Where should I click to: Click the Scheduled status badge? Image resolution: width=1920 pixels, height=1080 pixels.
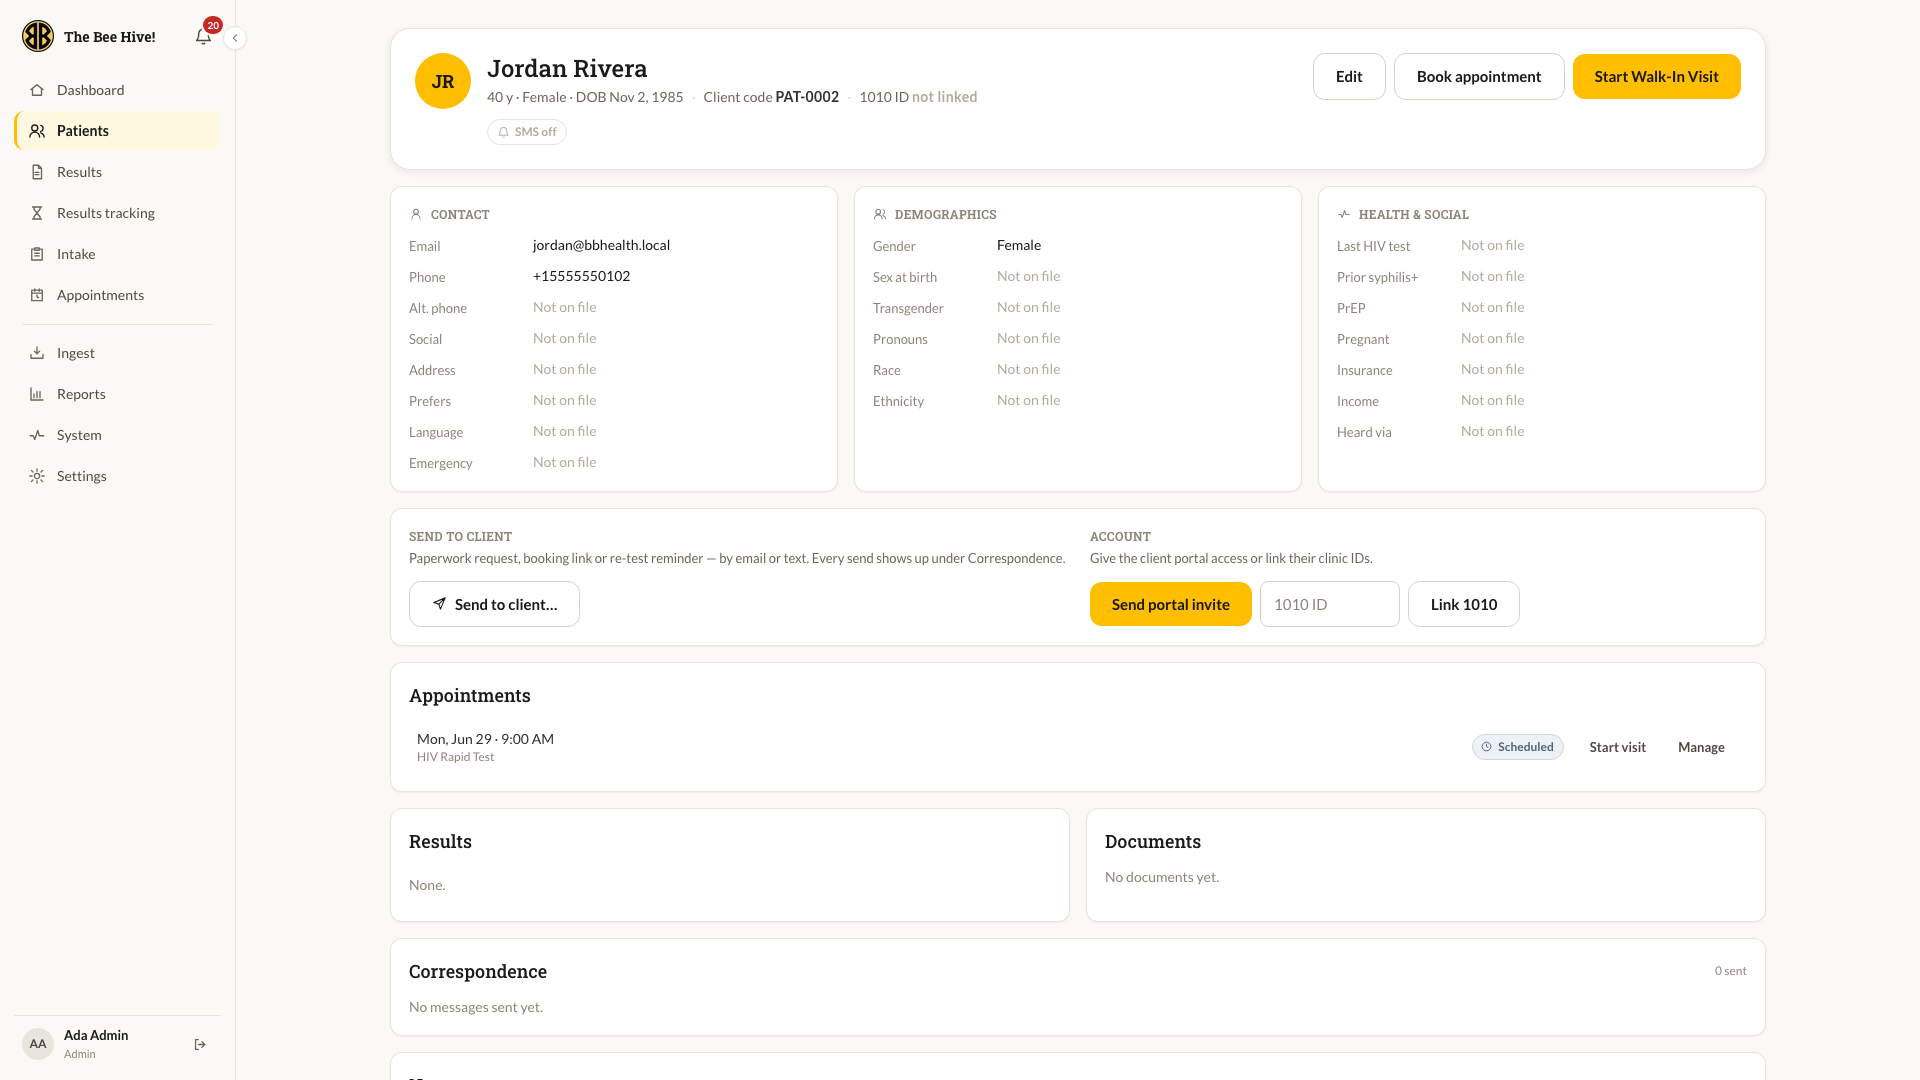[1517, 747]
